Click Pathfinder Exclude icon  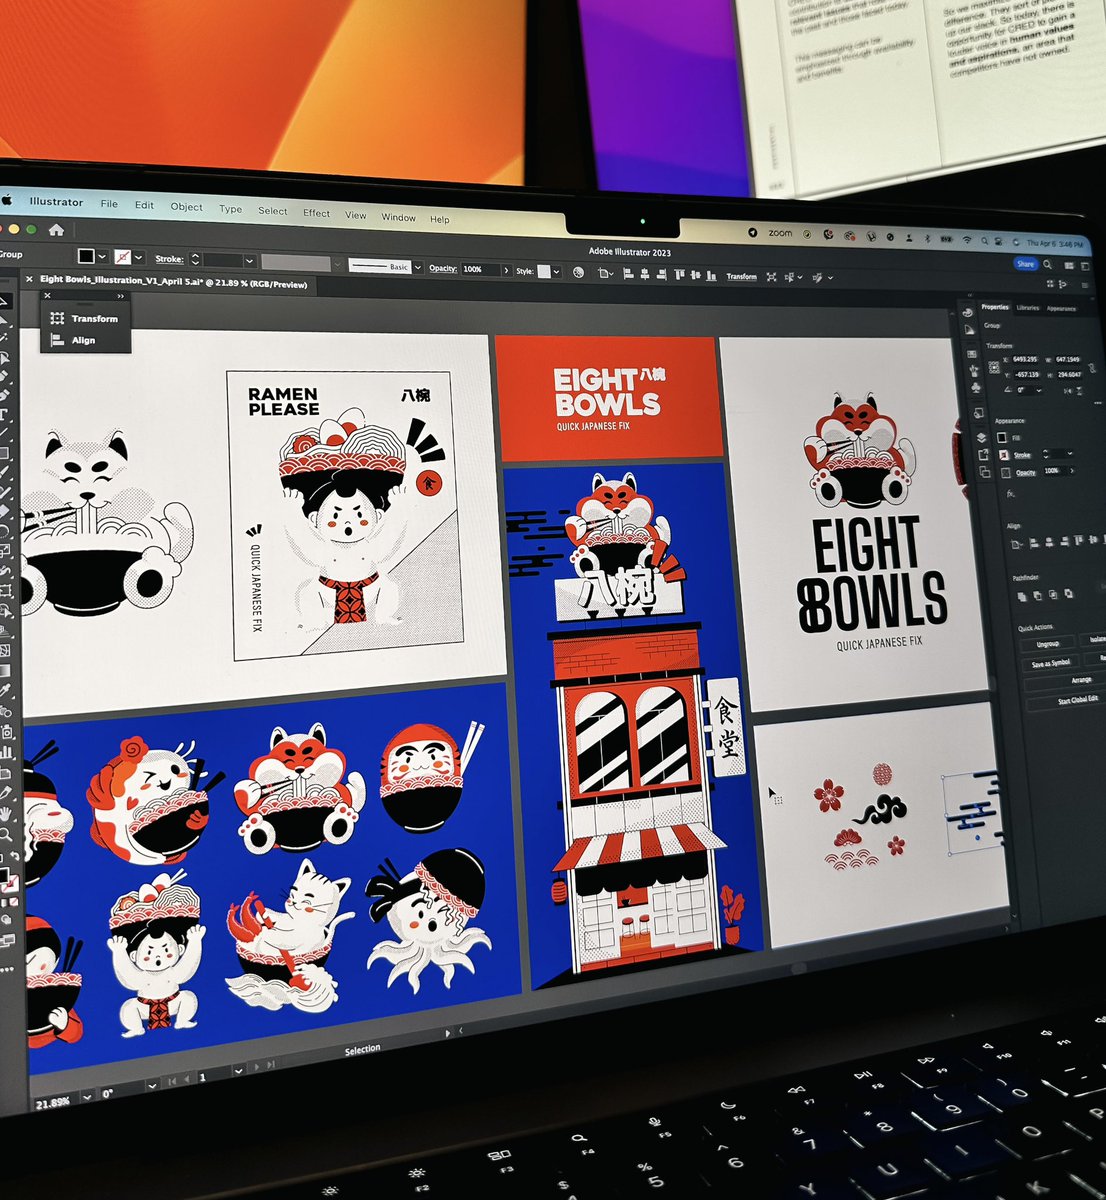(1068, 594)
